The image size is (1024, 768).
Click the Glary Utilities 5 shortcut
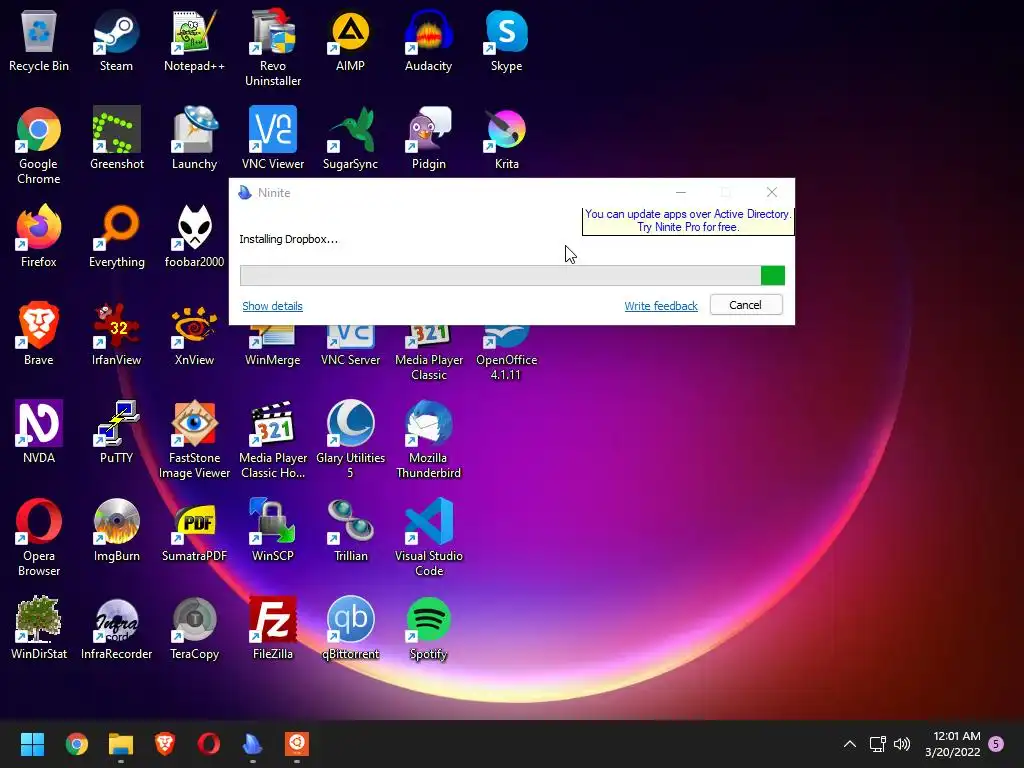click(x=350, y=440)
